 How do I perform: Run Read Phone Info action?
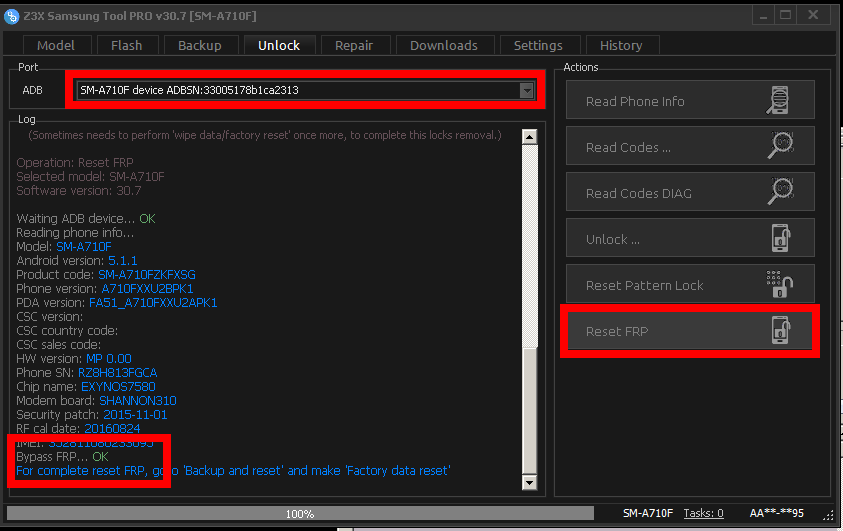(x=690, y=100)
